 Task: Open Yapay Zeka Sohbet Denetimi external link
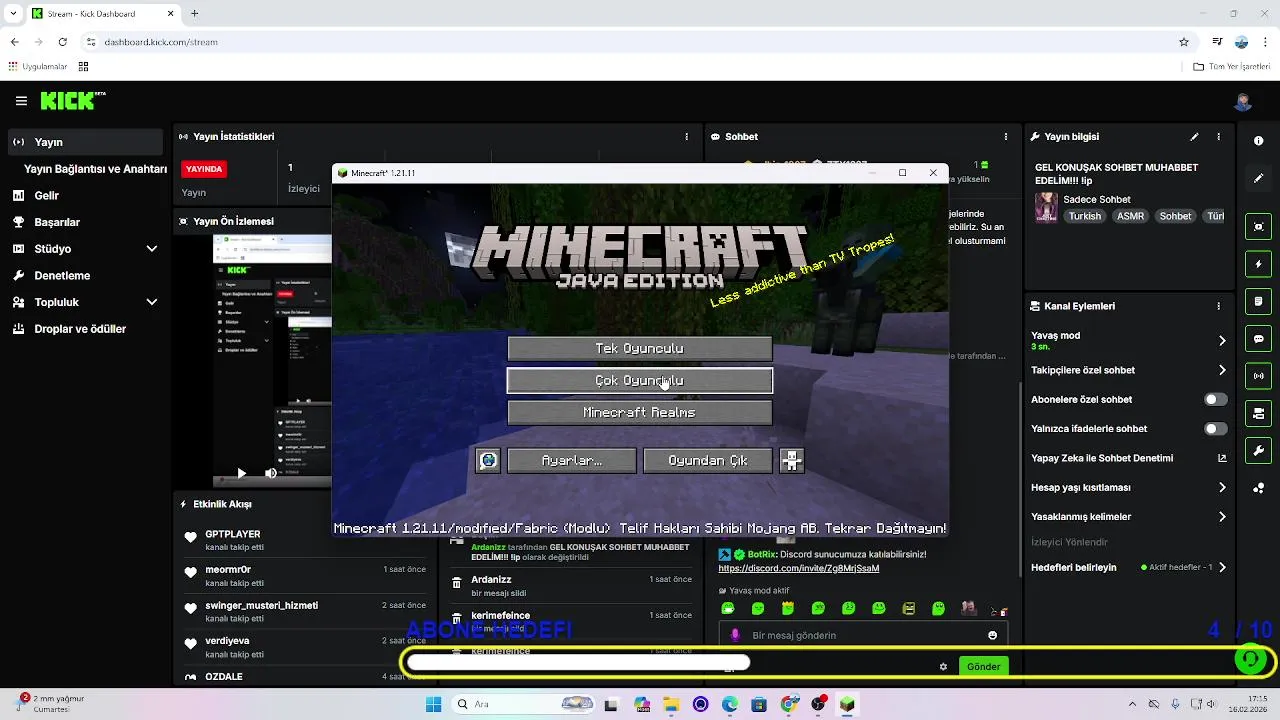(x=1222, y=458)
